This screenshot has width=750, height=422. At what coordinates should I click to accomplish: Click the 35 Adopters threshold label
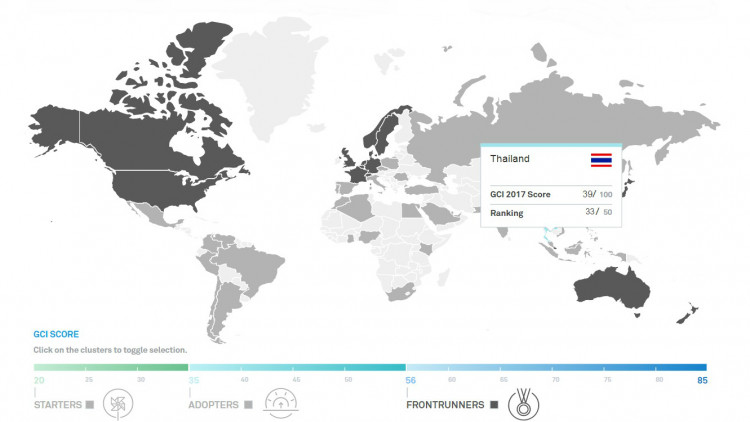coord(194,380)
